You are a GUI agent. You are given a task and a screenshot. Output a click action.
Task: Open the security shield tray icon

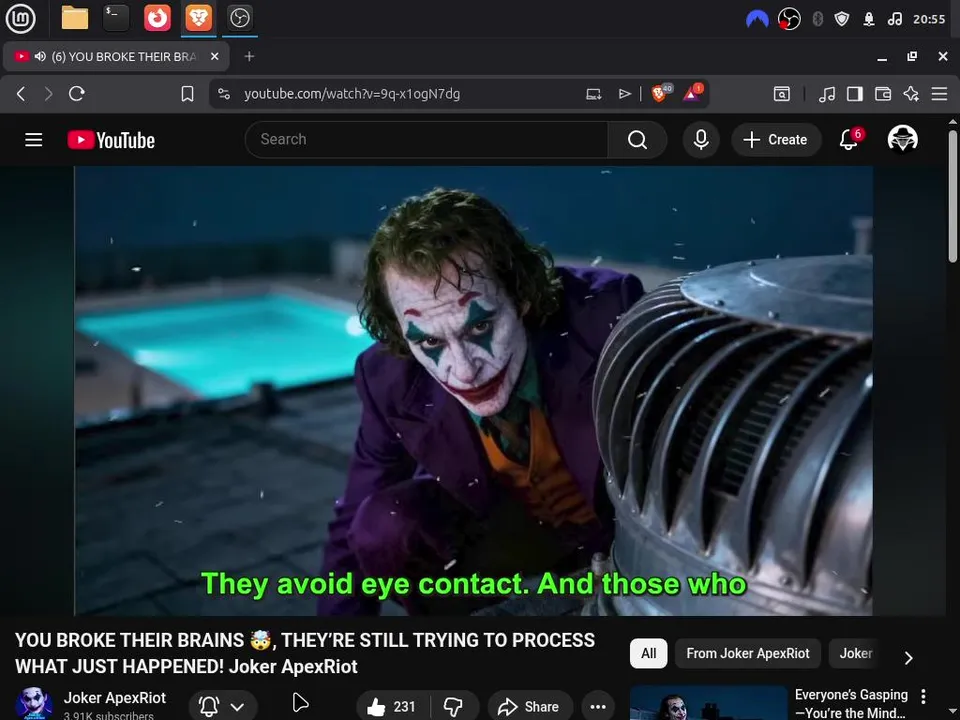coord(842,19)
